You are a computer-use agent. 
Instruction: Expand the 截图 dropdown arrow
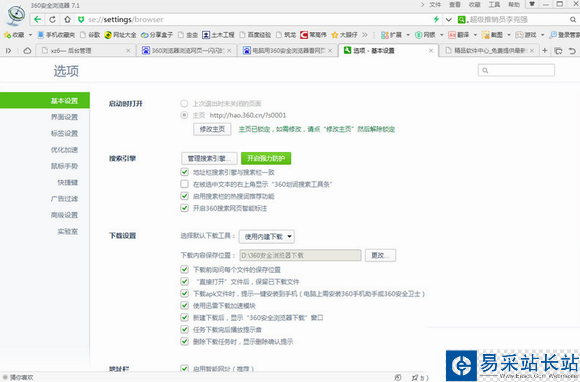[509, 35]
